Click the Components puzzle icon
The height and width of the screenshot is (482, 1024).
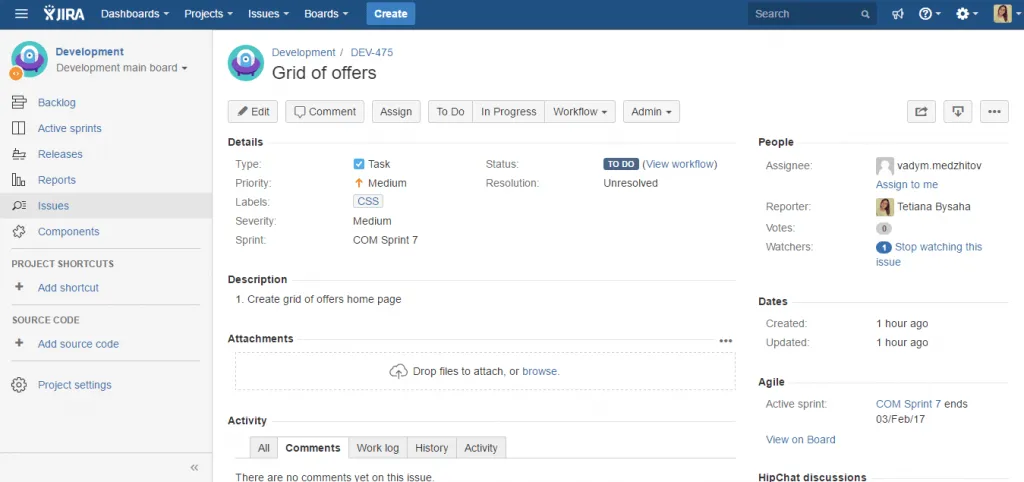(19, 231)
